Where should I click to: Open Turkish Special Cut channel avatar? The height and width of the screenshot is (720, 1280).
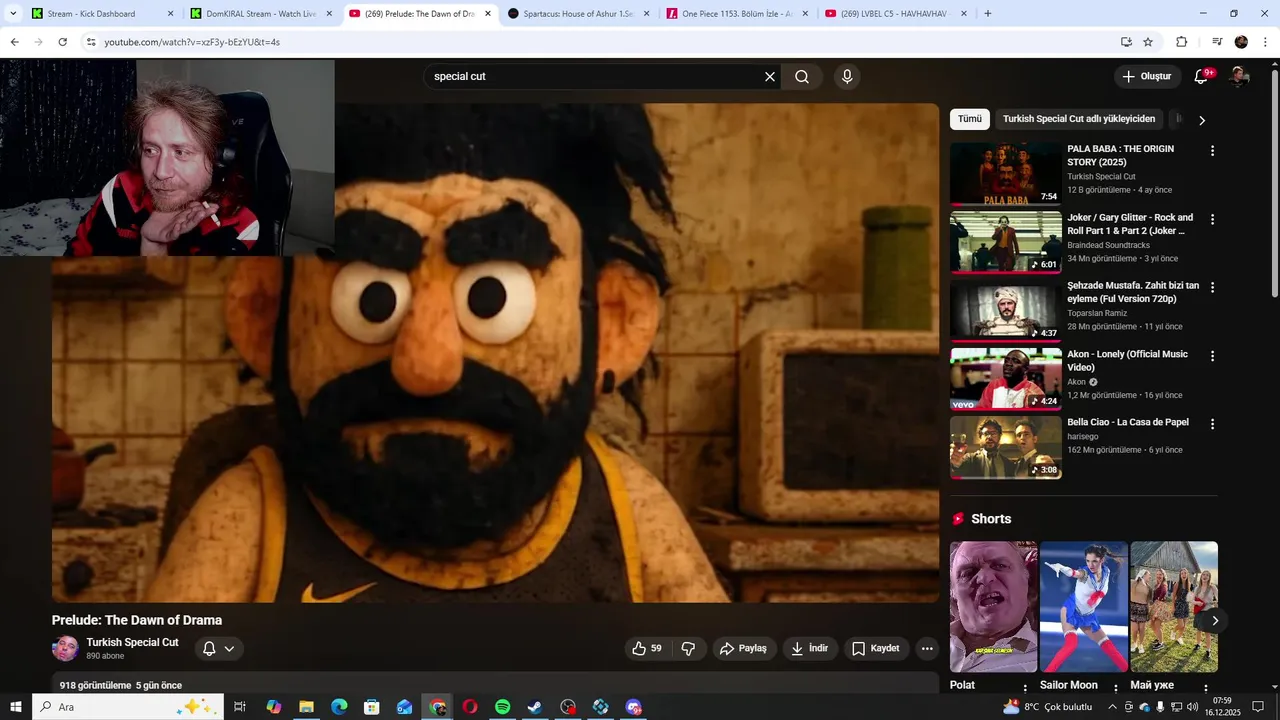point(65,649)
